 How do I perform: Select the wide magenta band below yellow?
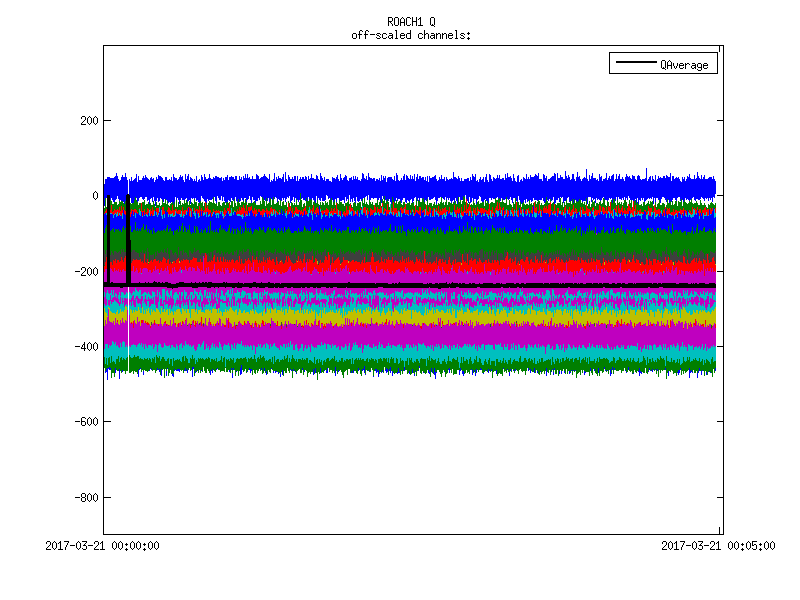pyautogui.click(x=400, y=334)
